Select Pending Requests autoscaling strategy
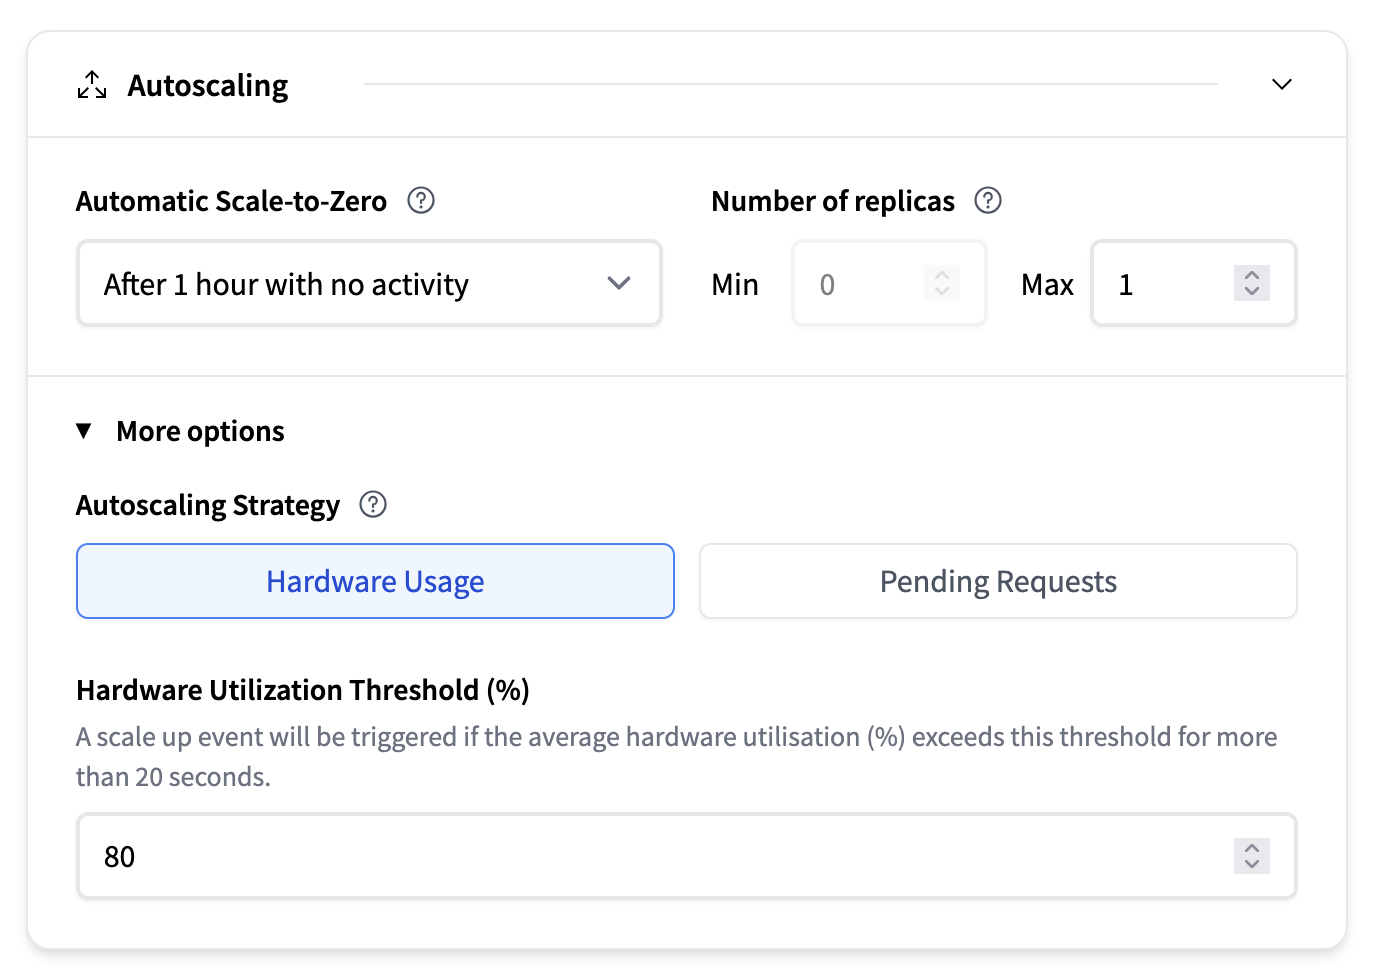 pyautogui.click(x=997, y=581)
